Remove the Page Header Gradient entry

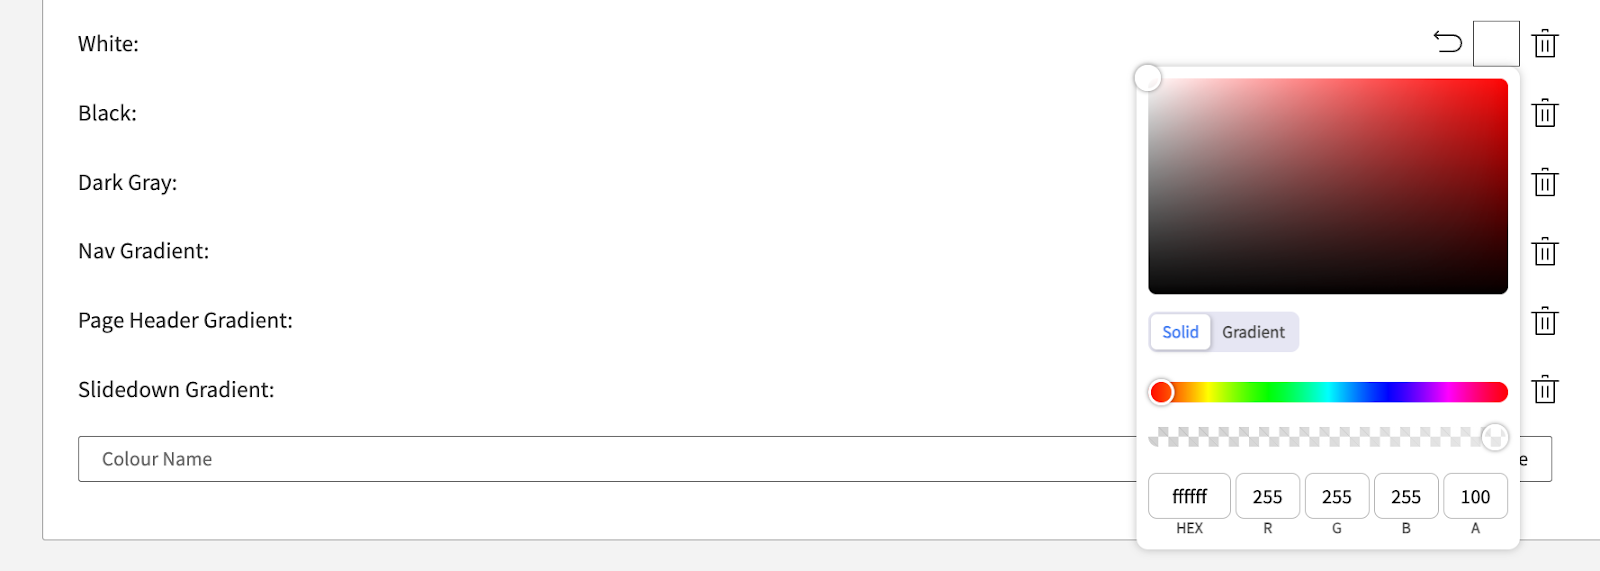(1545, 321)
